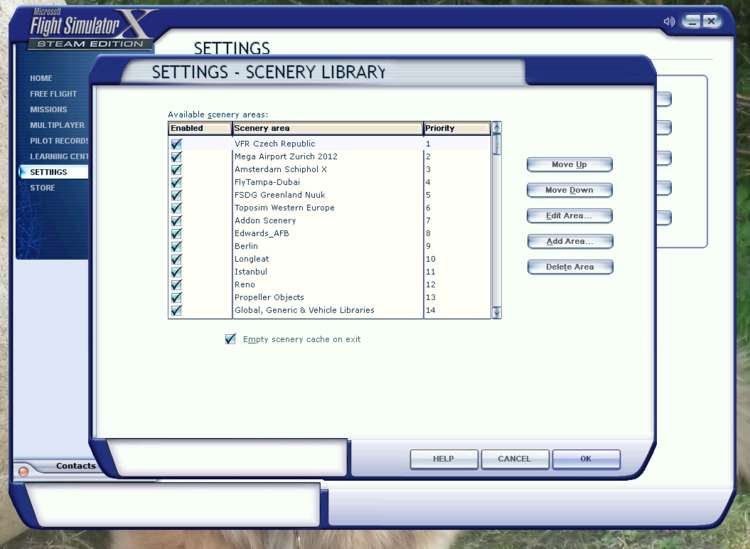Uncheck the Reno scenery checkbox

(x=176, y=285)
